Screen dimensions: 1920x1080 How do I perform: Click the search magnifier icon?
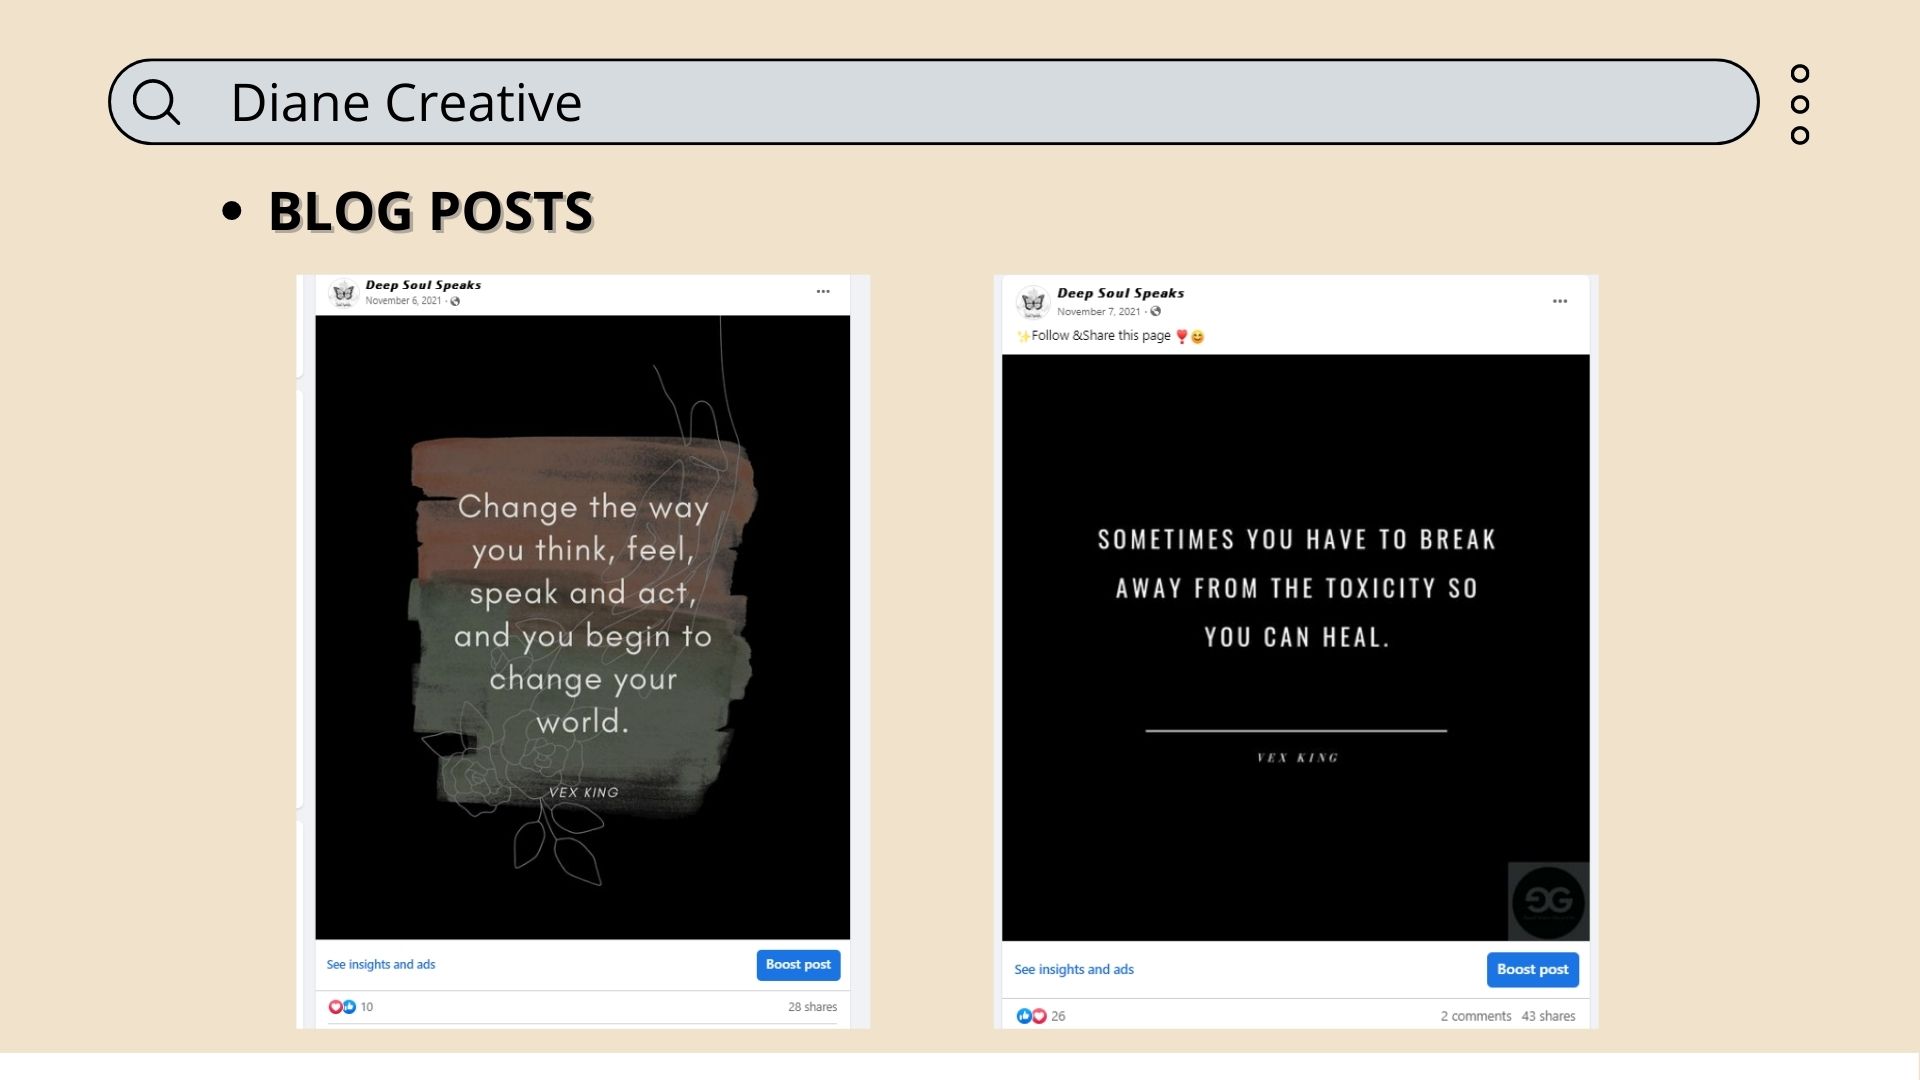point(157,102)
